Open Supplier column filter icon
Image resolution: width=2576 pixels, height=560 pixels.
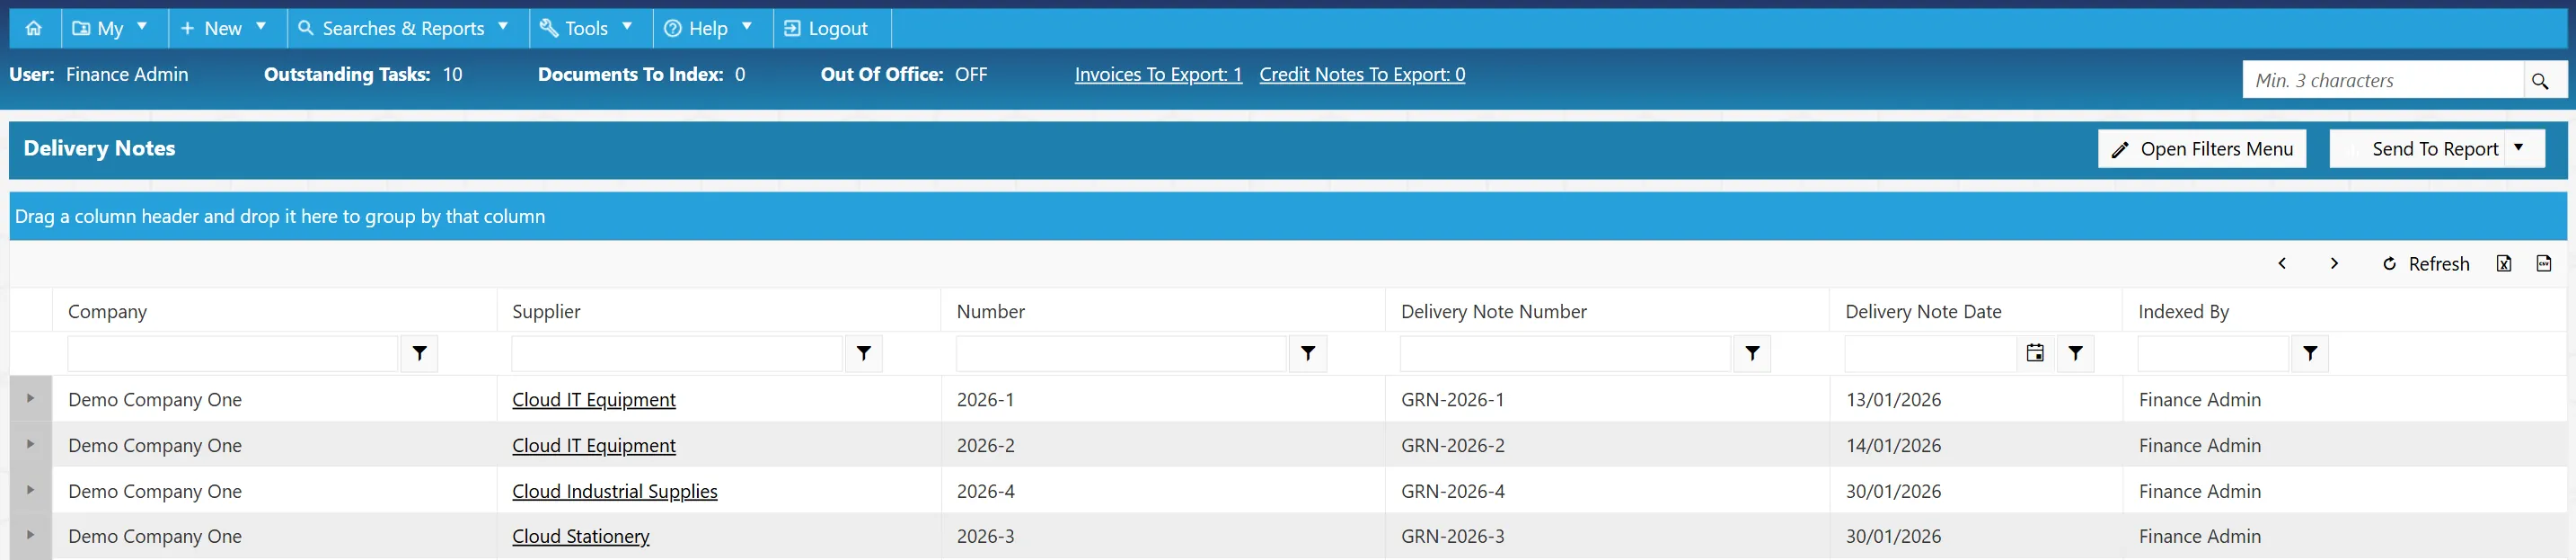pos(864,353)
